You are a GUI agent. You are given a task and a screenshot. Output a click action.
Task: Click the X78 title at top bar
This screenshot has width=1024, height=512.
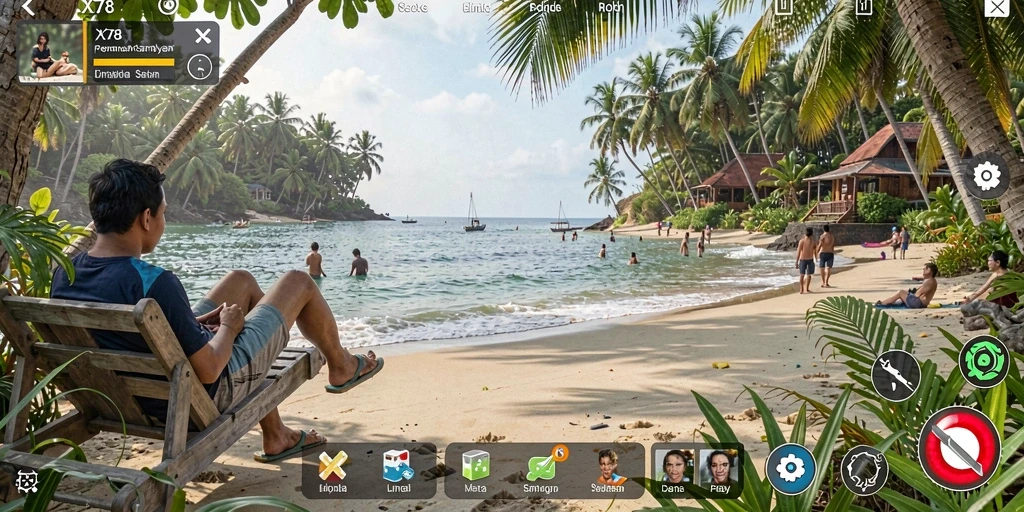pyautogui.click(x=97, y=7)
